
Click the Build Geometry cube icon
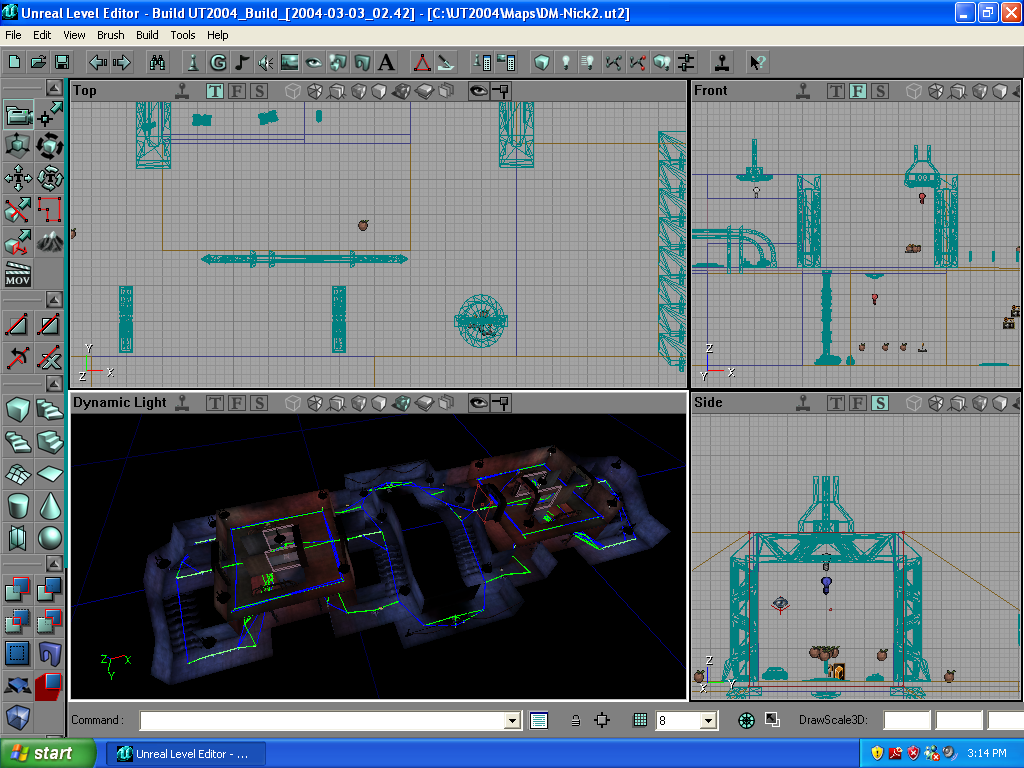click(x=541, y=63)
